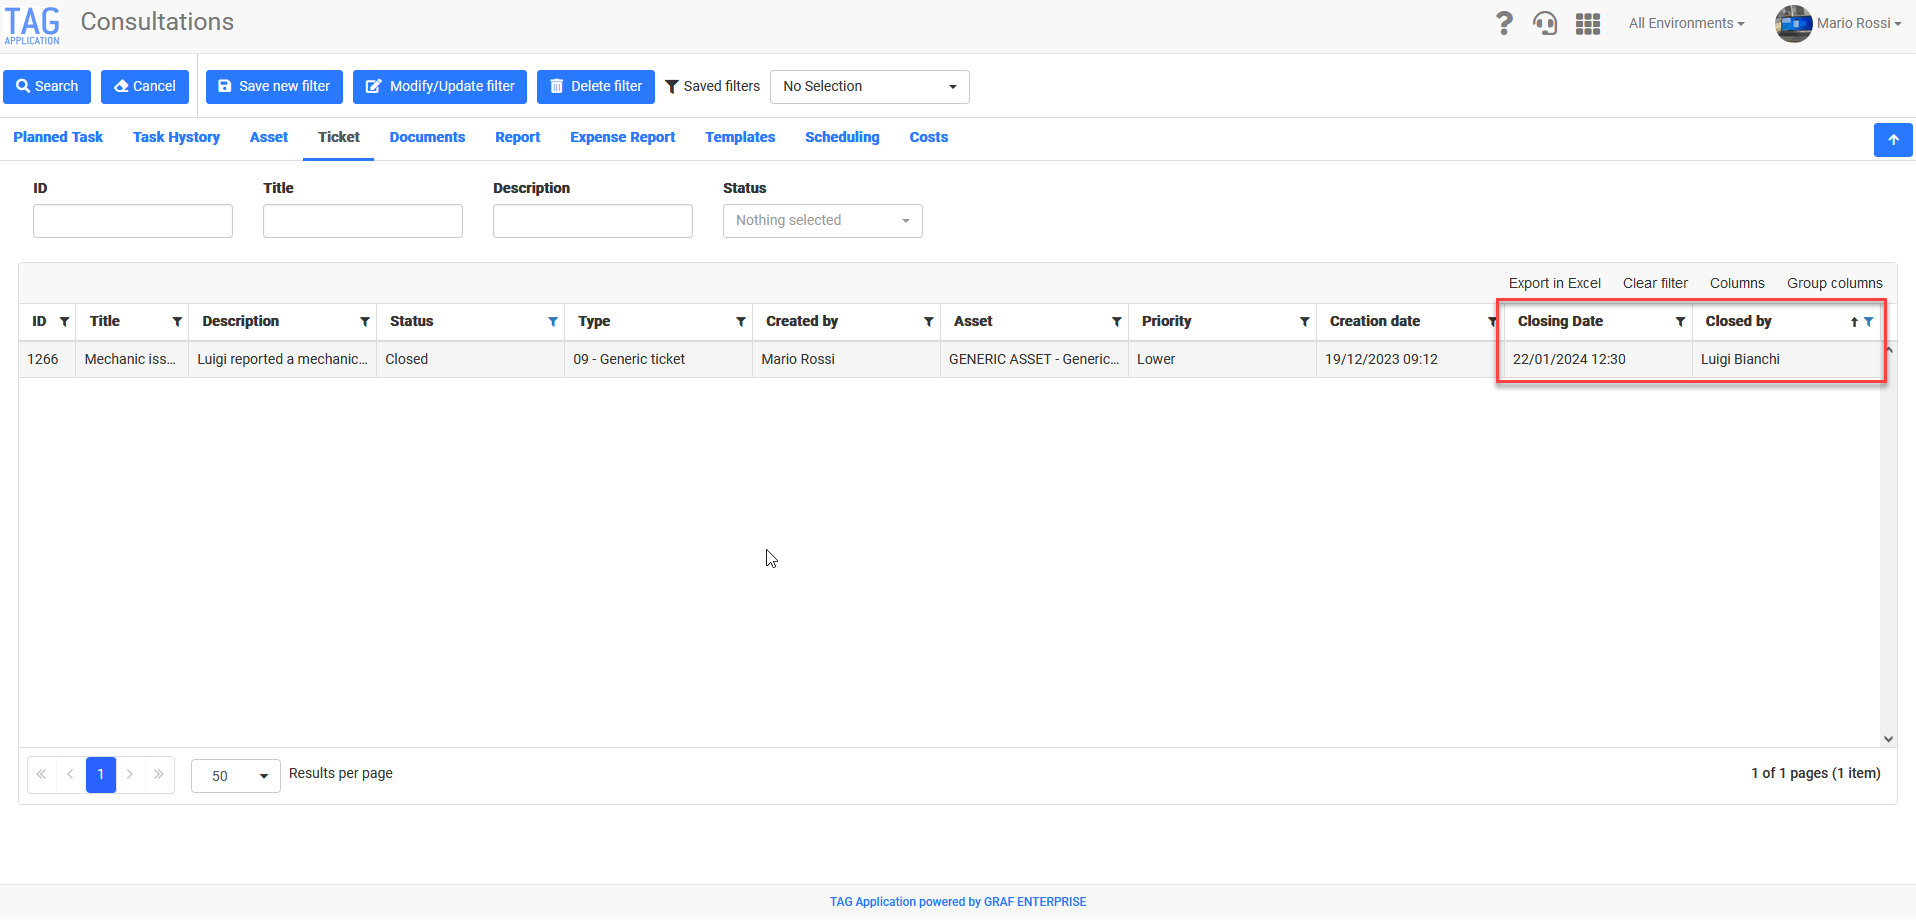Click Export in Excel link
Screen dimensions: 1916x924
[1554, 284]
